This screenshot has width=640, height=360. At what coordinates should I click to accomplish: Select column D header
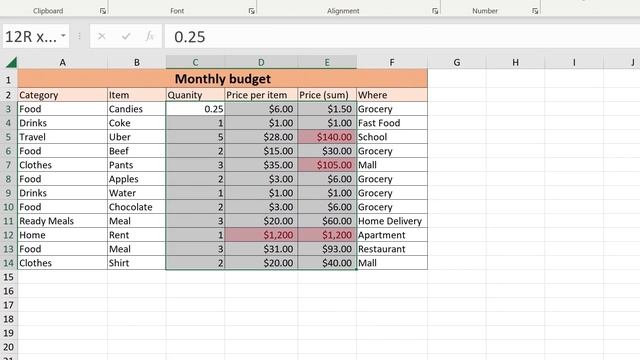(261, 62)
